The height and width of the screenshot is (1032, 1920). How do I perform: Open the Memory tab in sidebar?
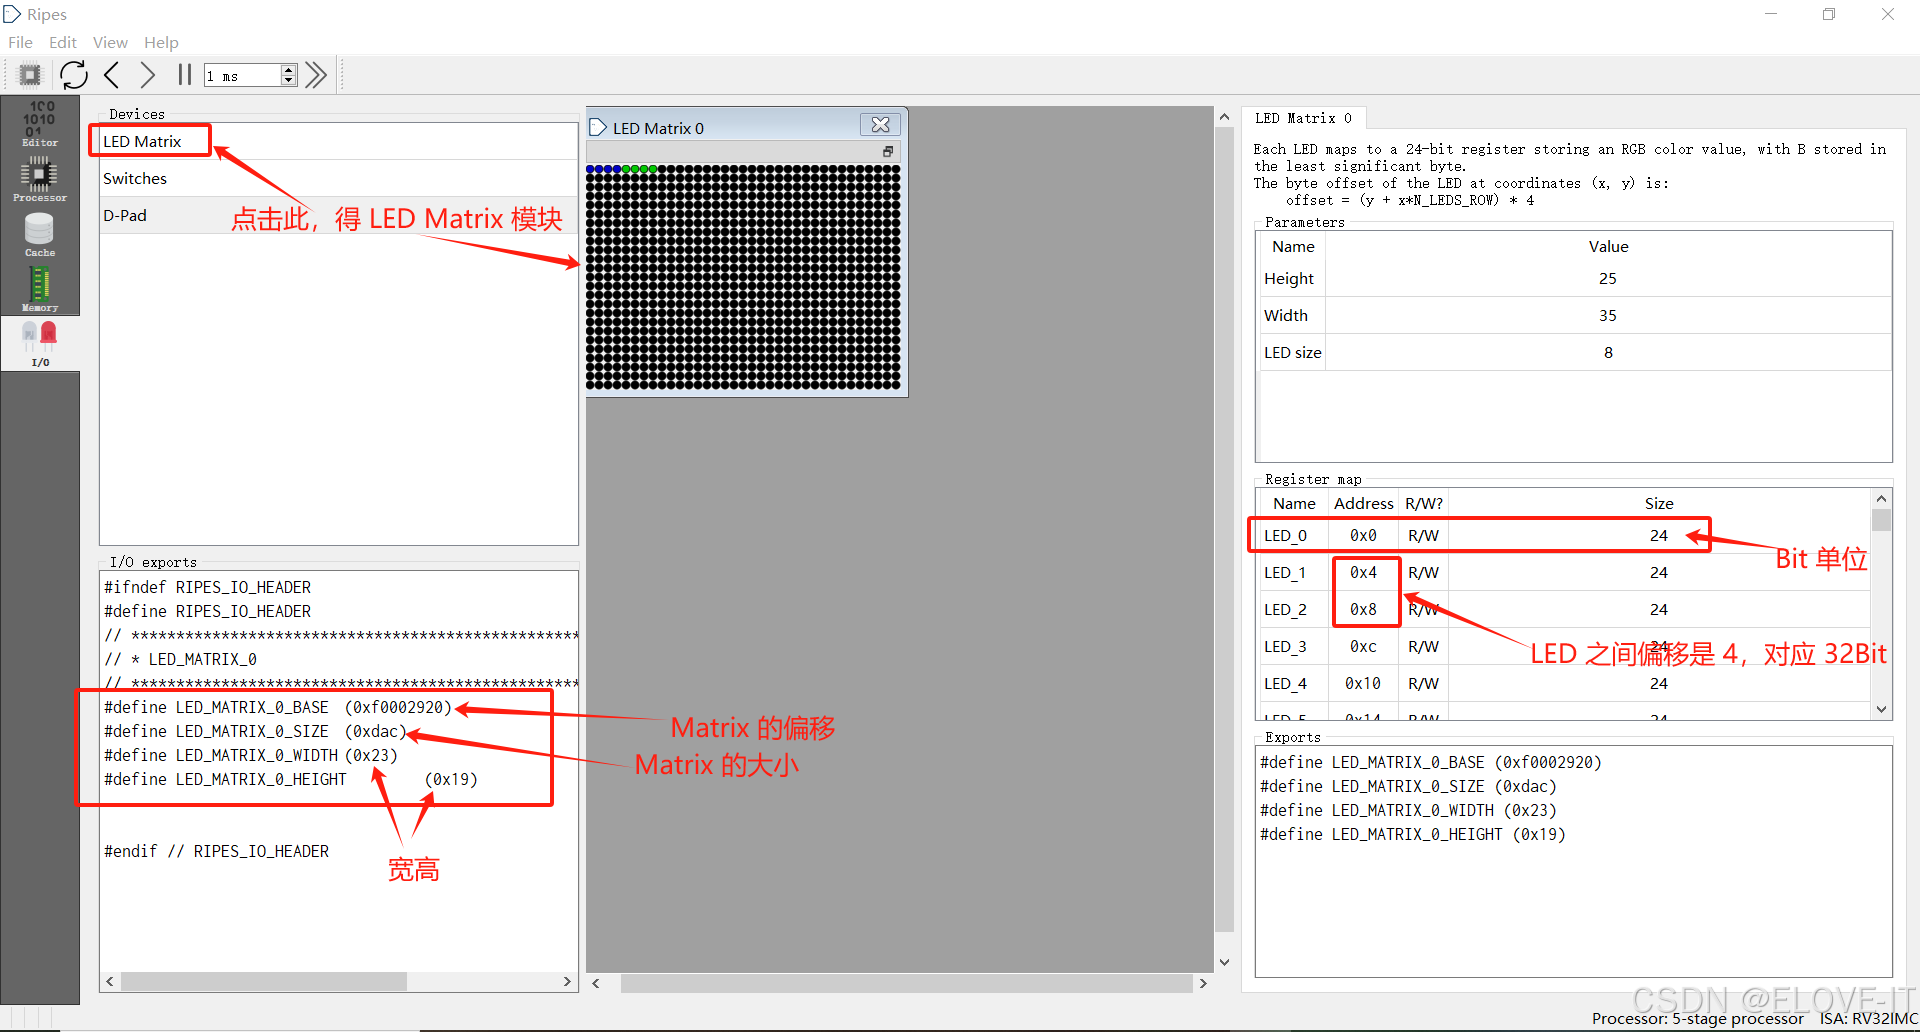coord(40,289)
